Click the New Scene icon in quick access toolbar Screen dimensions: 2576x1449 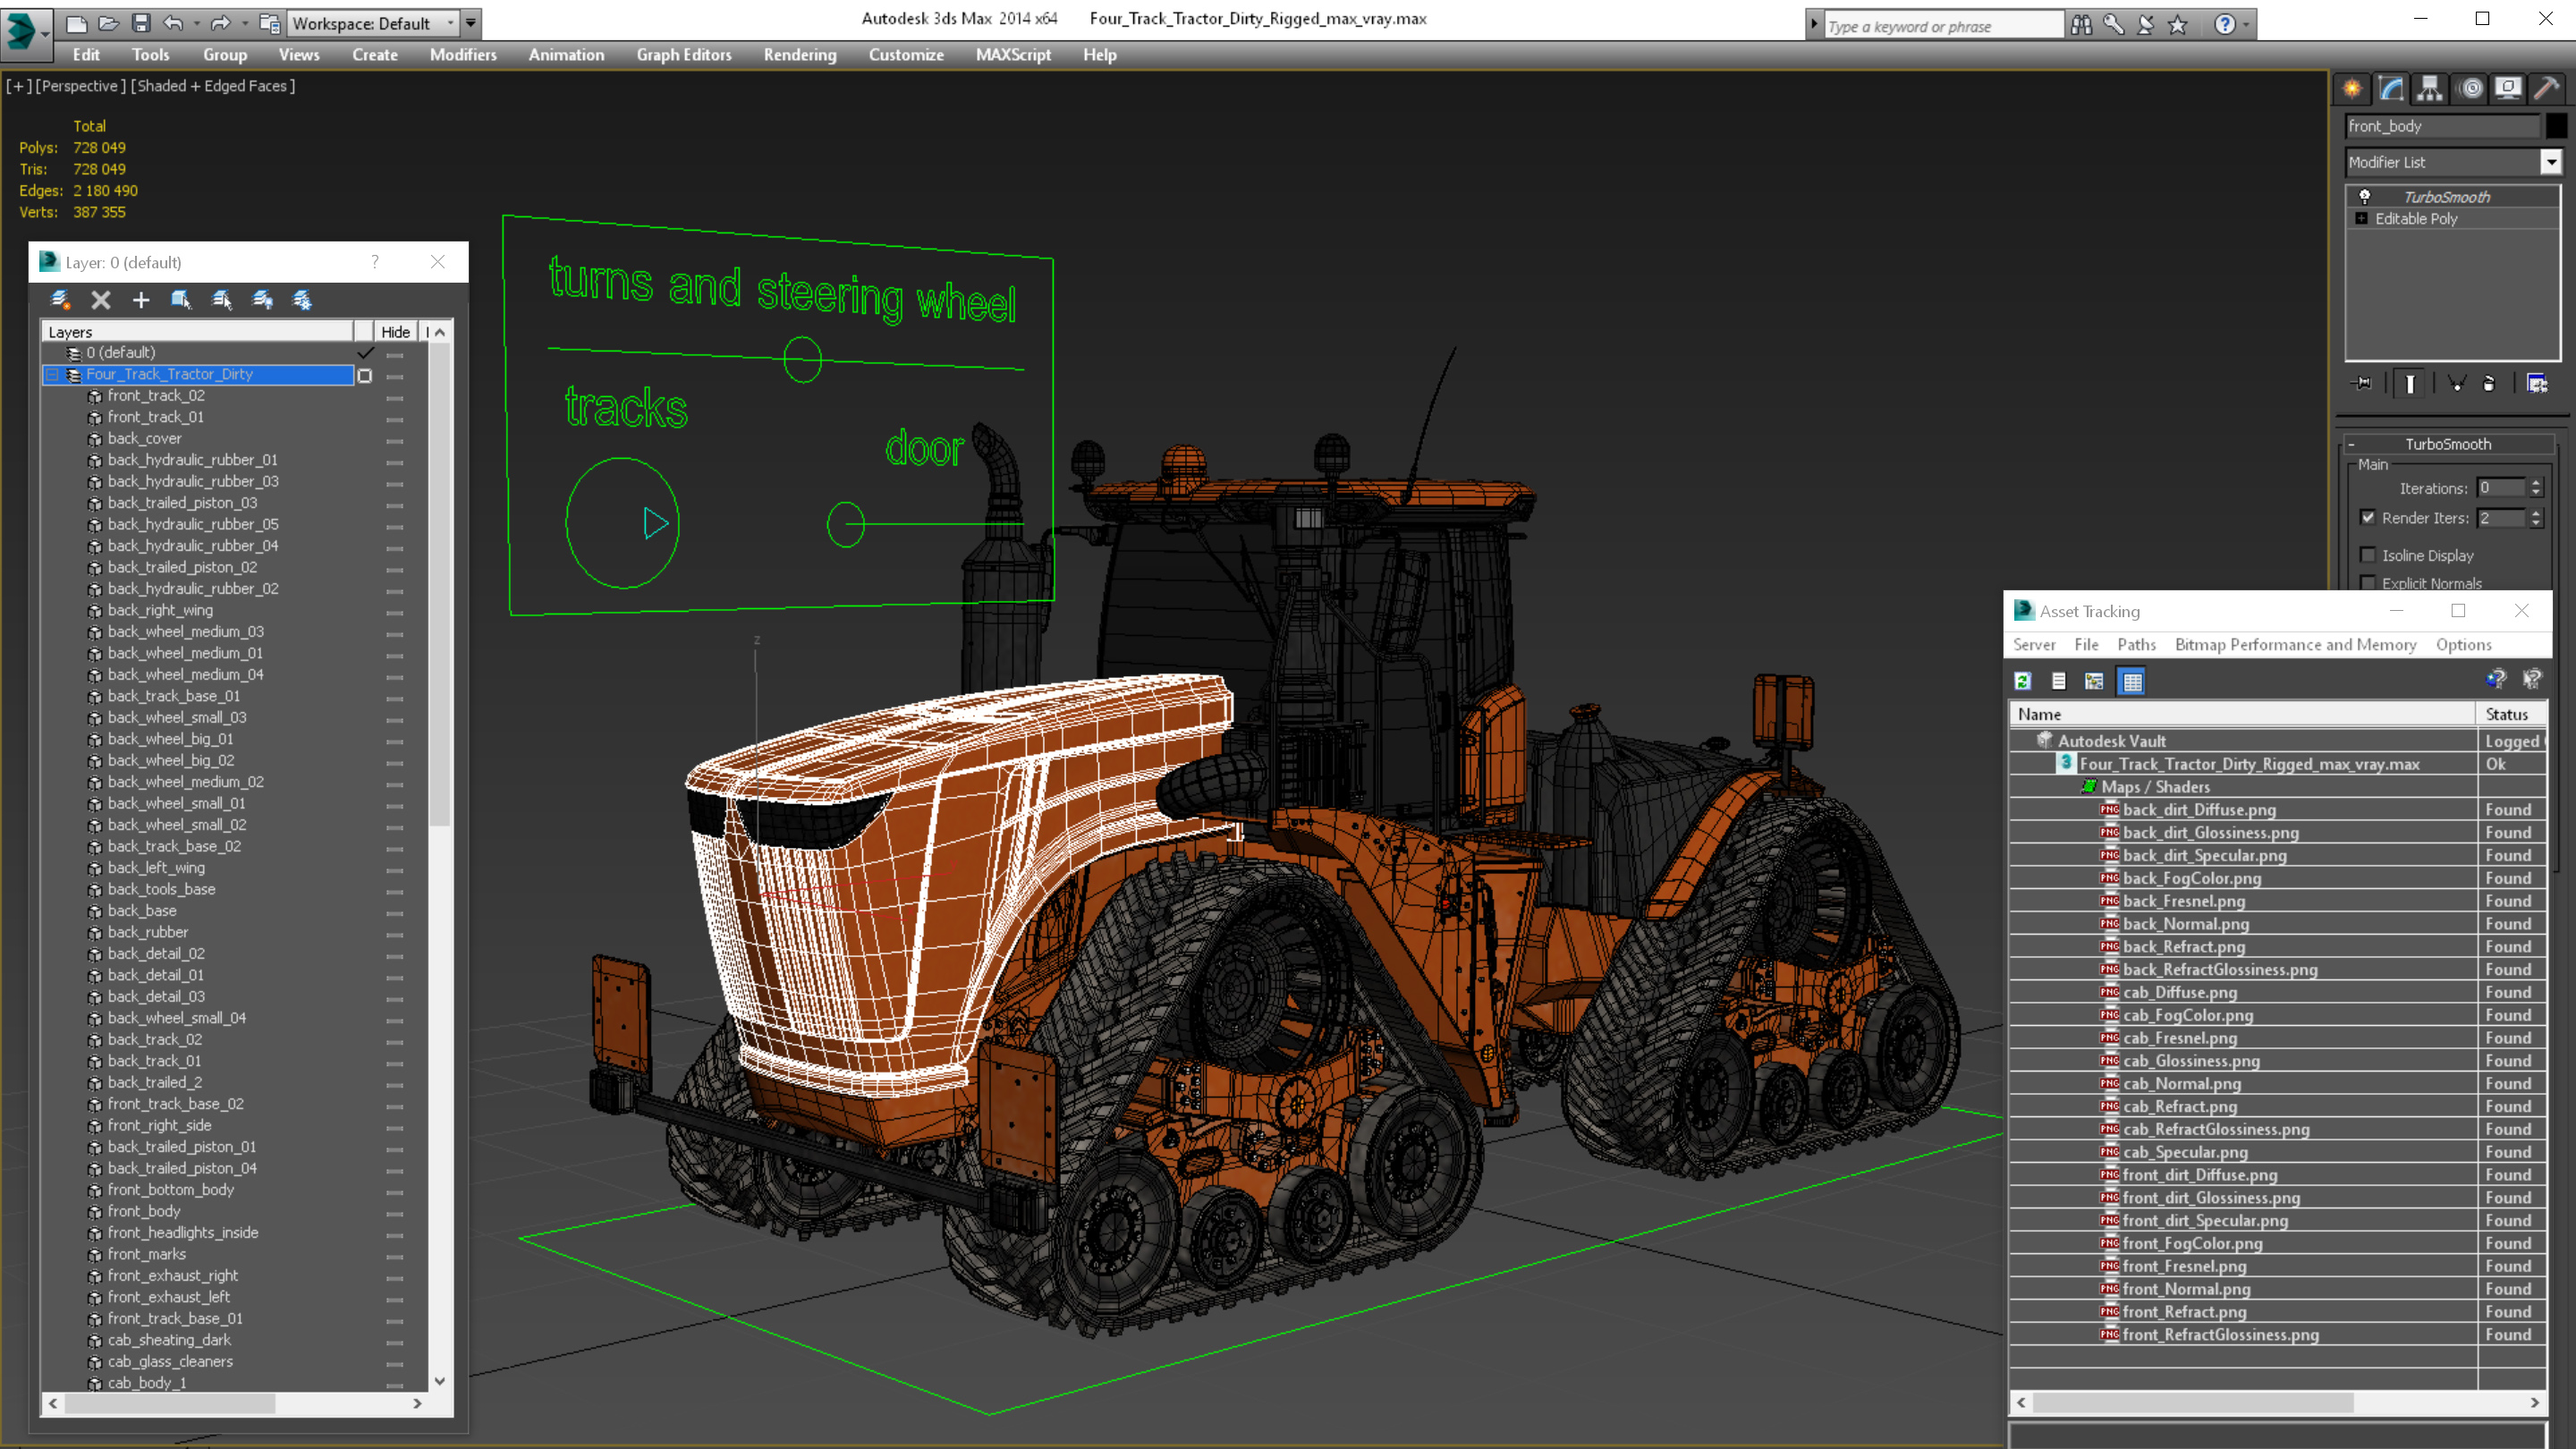click(76, 23)
